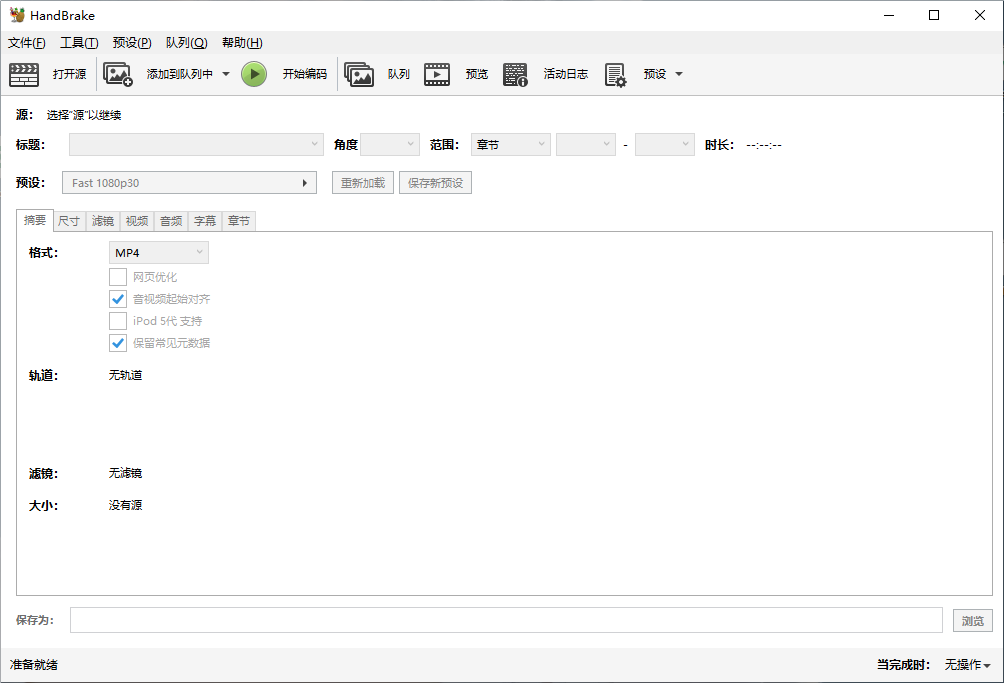This screenshot has width=1004, height=683.
Task: Click the 浏览 button
Action: (x=973, y=621)
